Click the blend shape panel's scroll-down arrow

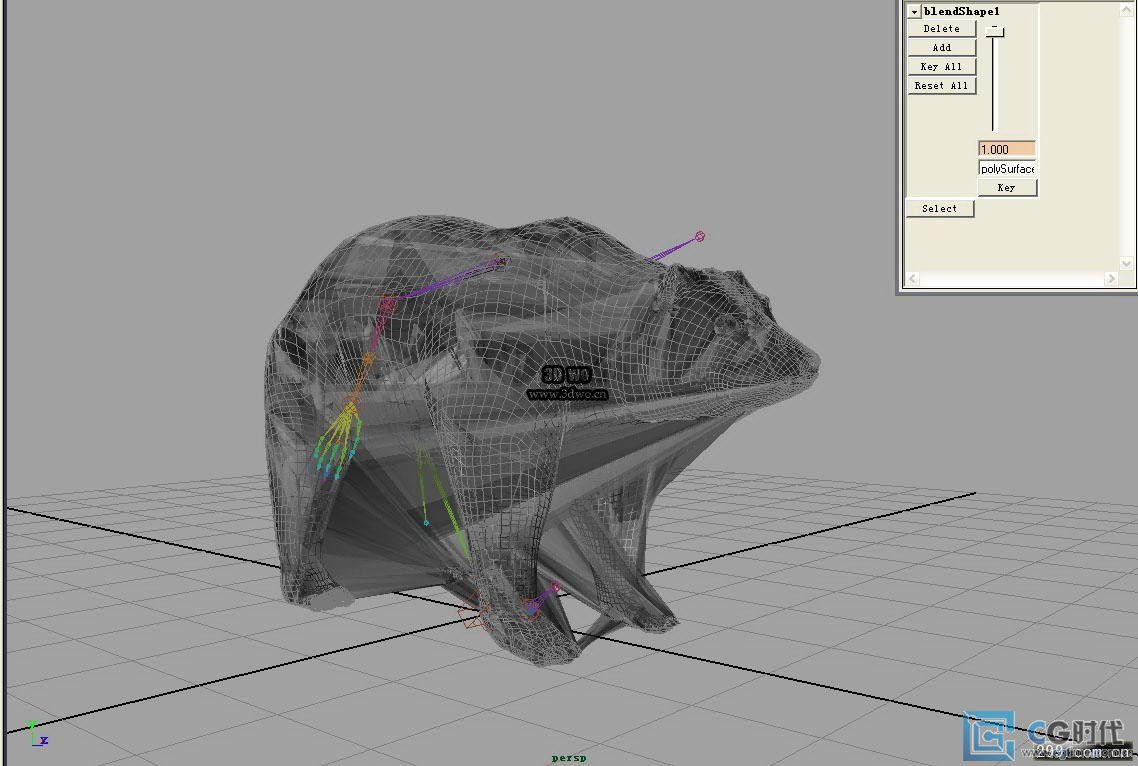[x=1126, y=264]
